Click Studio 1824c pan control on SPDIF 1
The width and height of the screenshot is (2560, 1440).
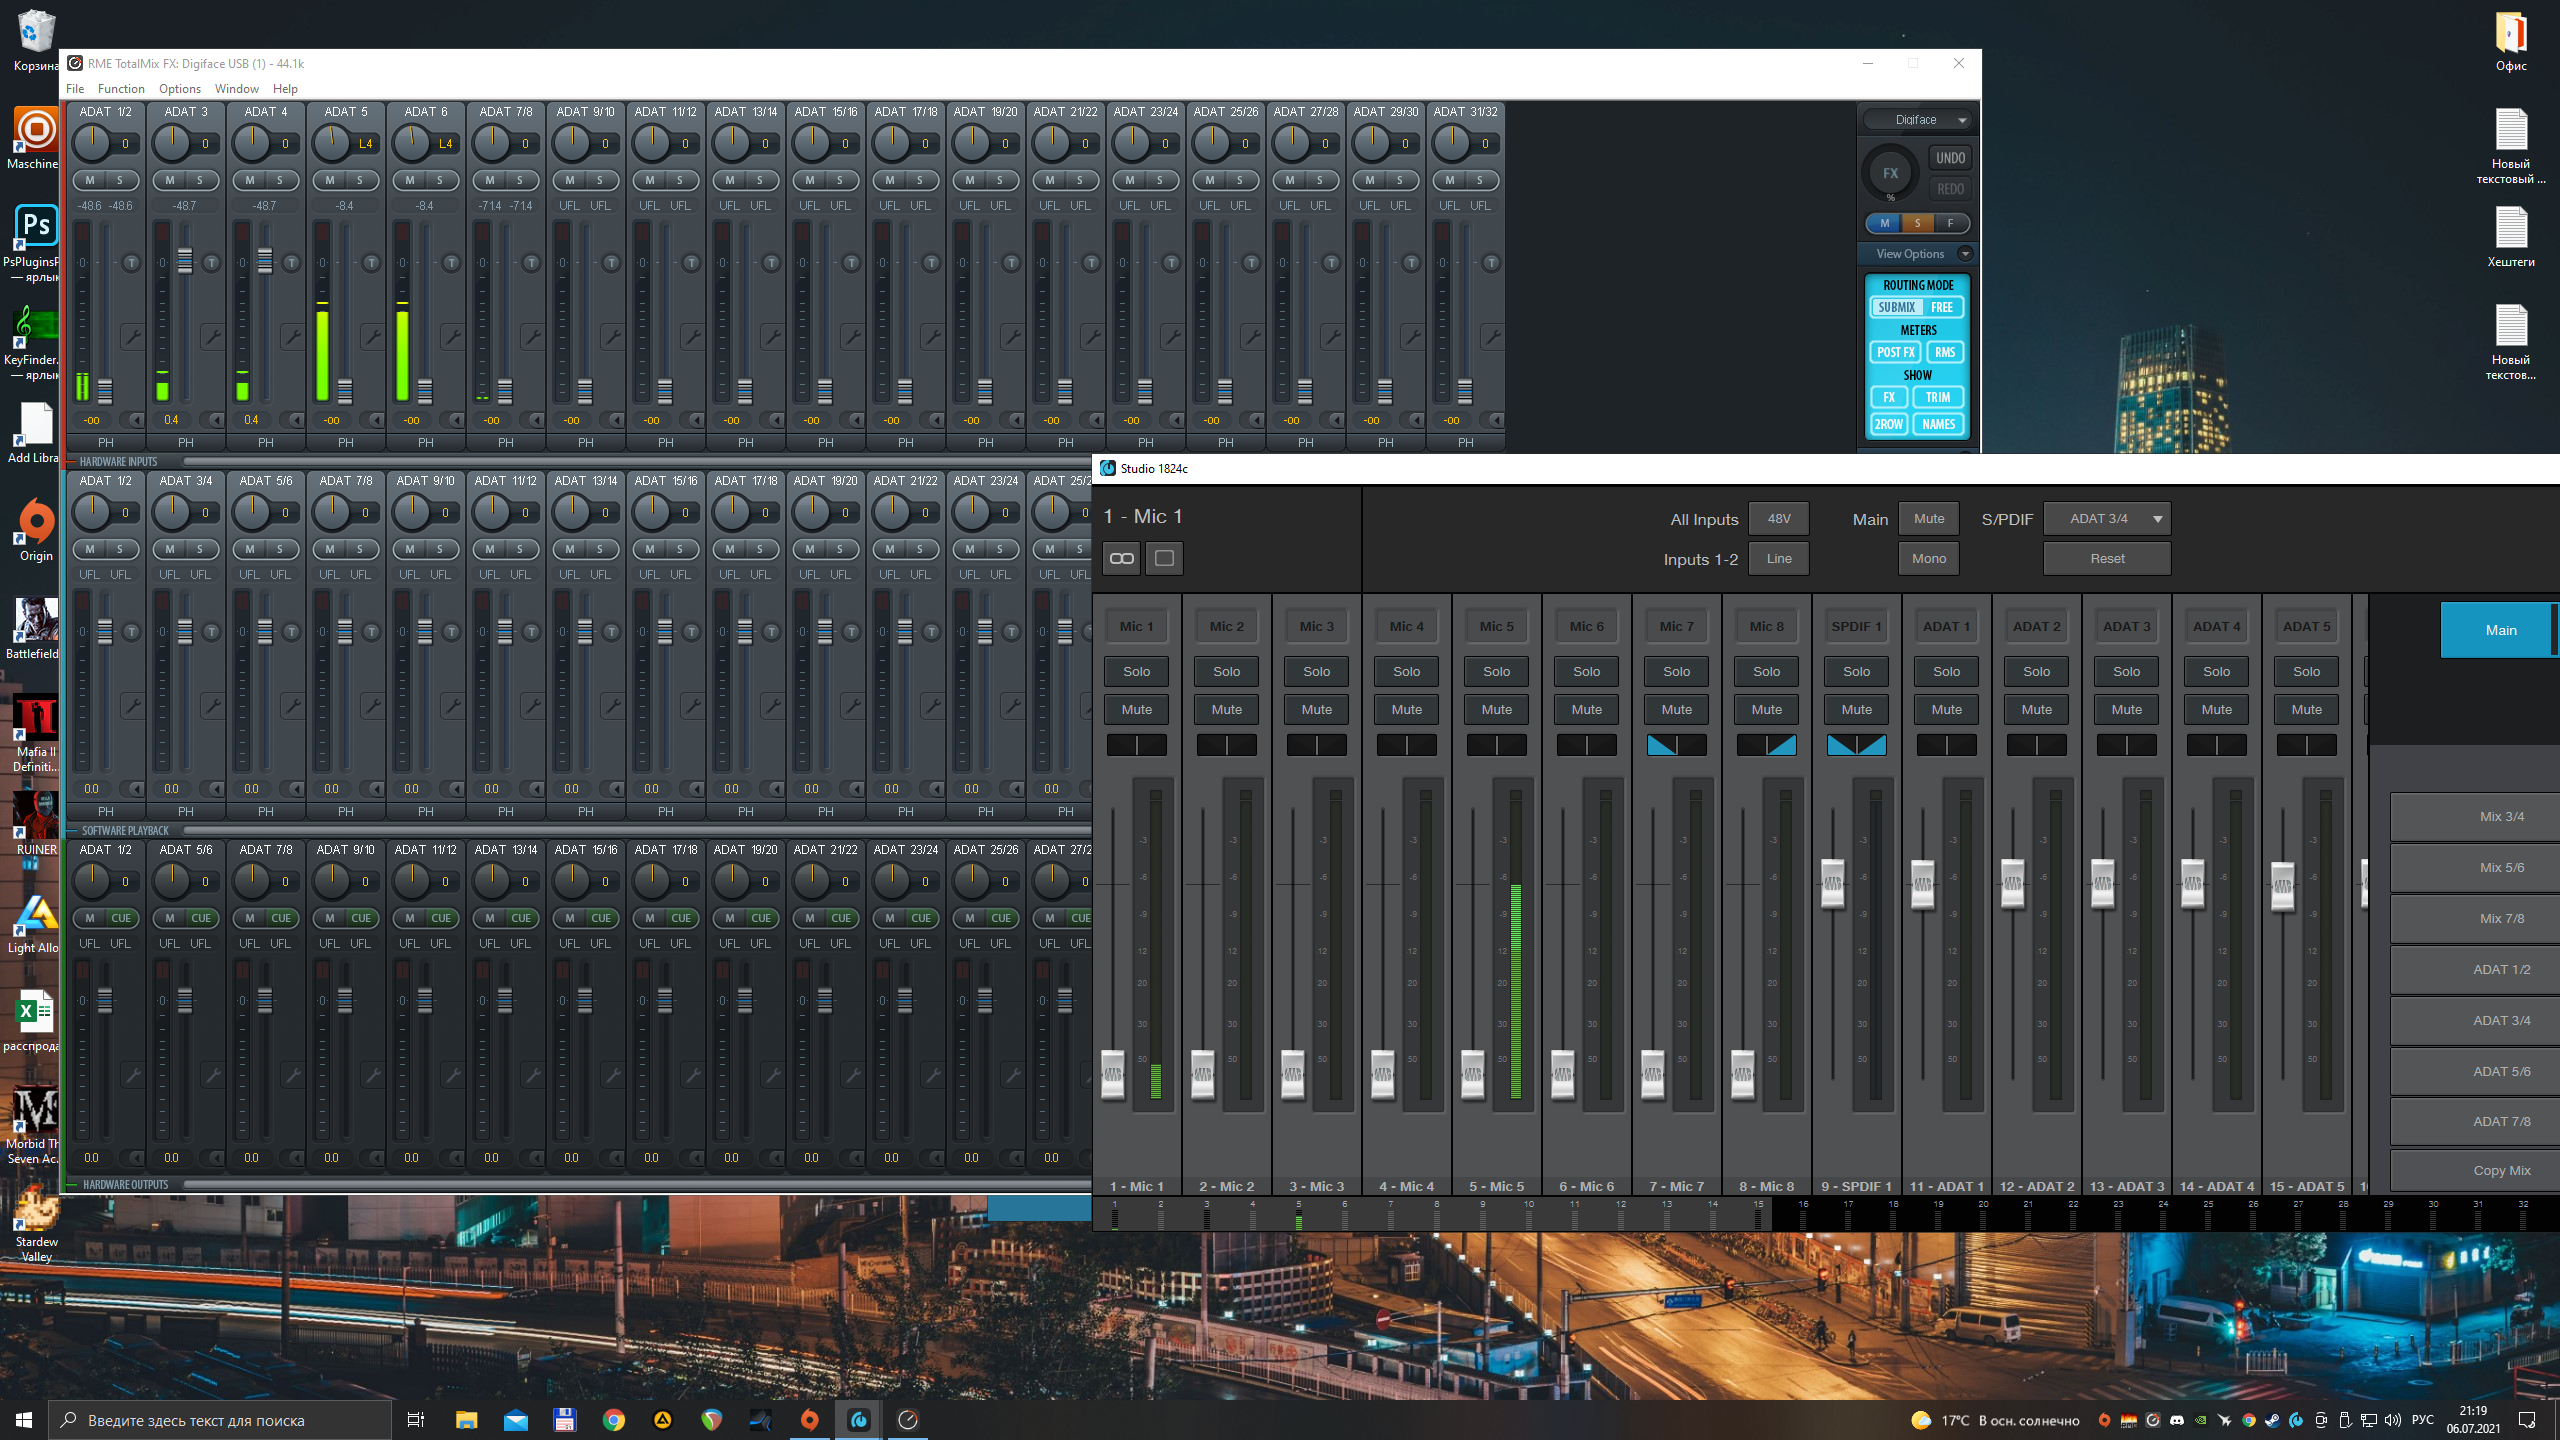[1856, 745]
